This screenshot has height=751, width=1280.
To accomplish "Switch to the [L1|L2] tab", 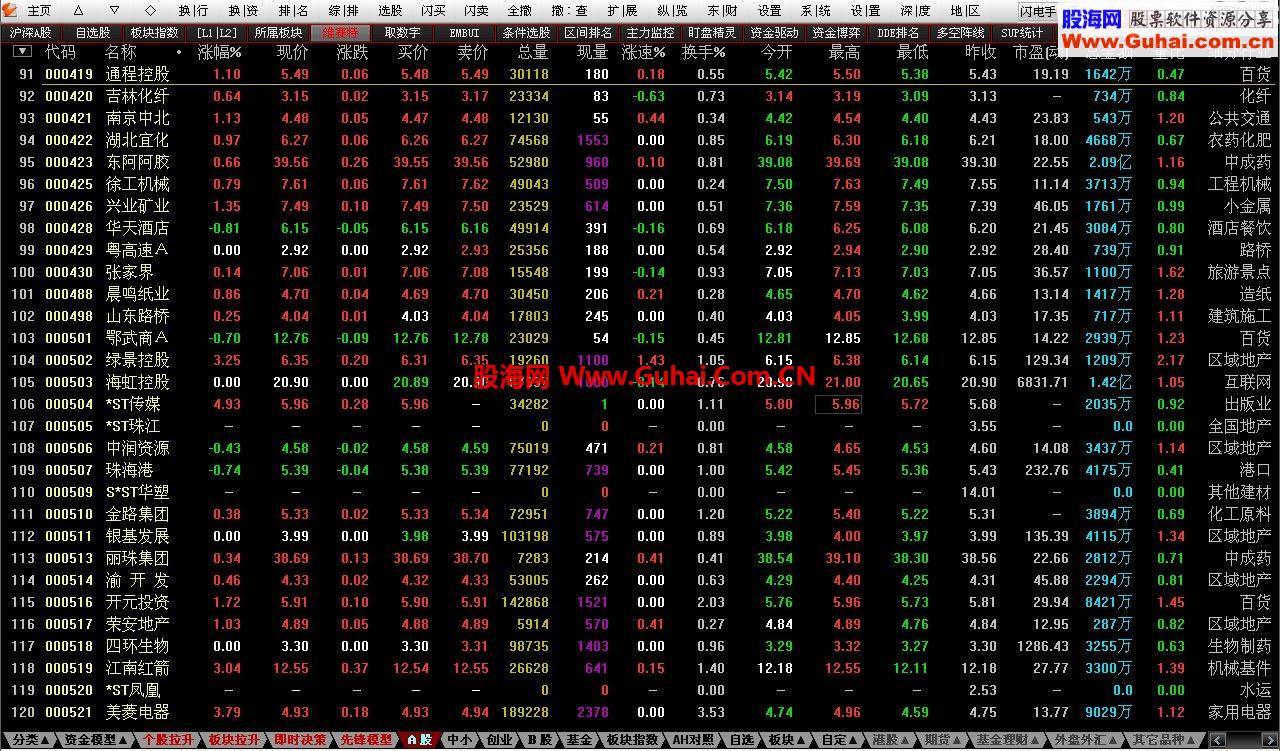I will (216, 32).
